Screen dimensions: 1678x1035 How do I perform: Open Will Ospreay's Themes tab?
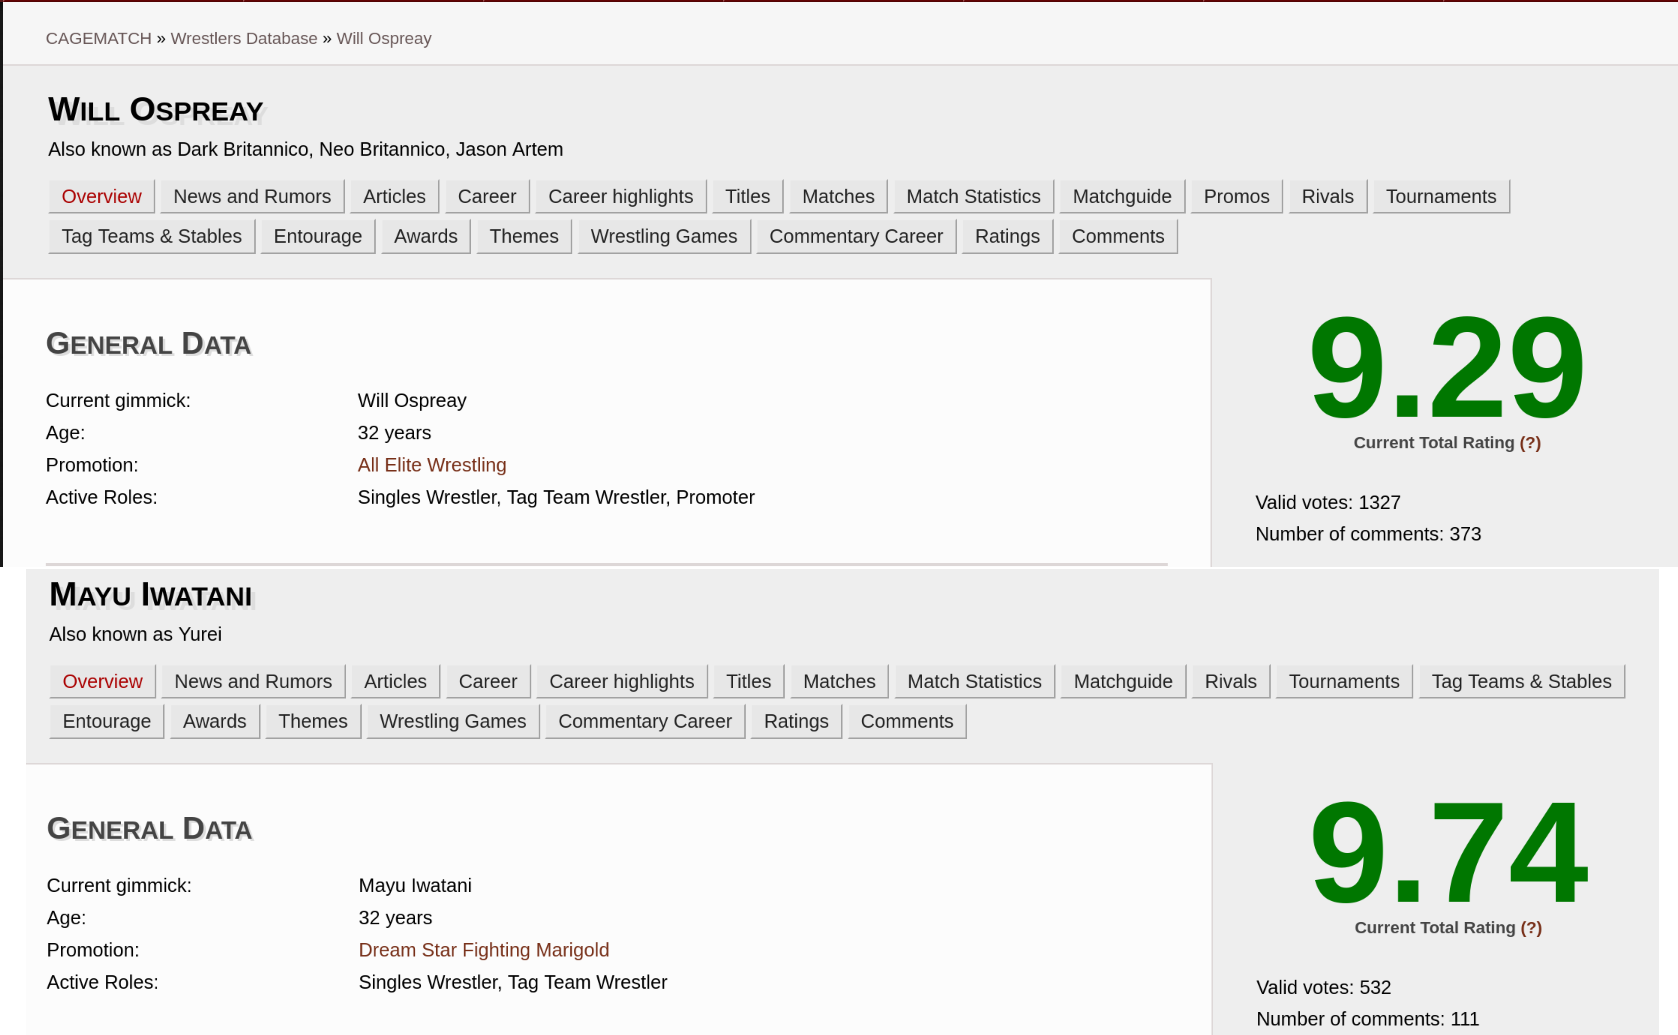524,236
